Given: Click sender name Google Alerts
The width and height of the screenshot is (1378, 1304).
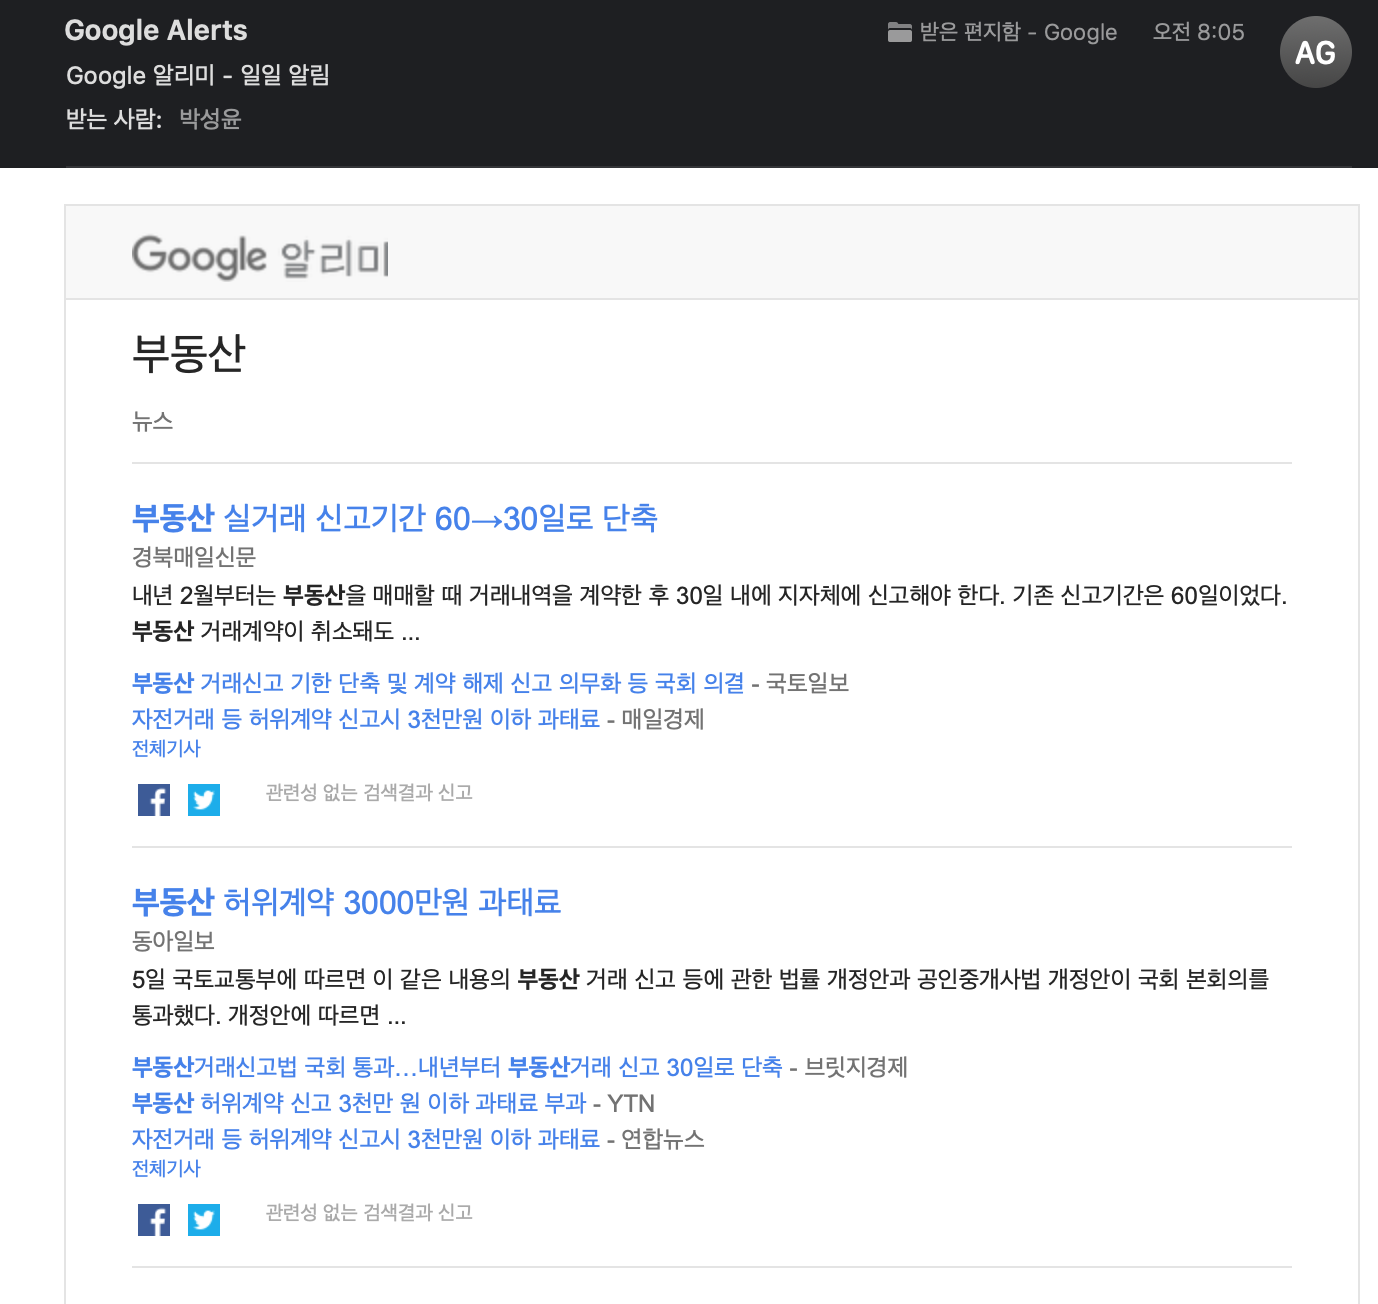Looking at the screenshot, I should [x=156, y=30].
